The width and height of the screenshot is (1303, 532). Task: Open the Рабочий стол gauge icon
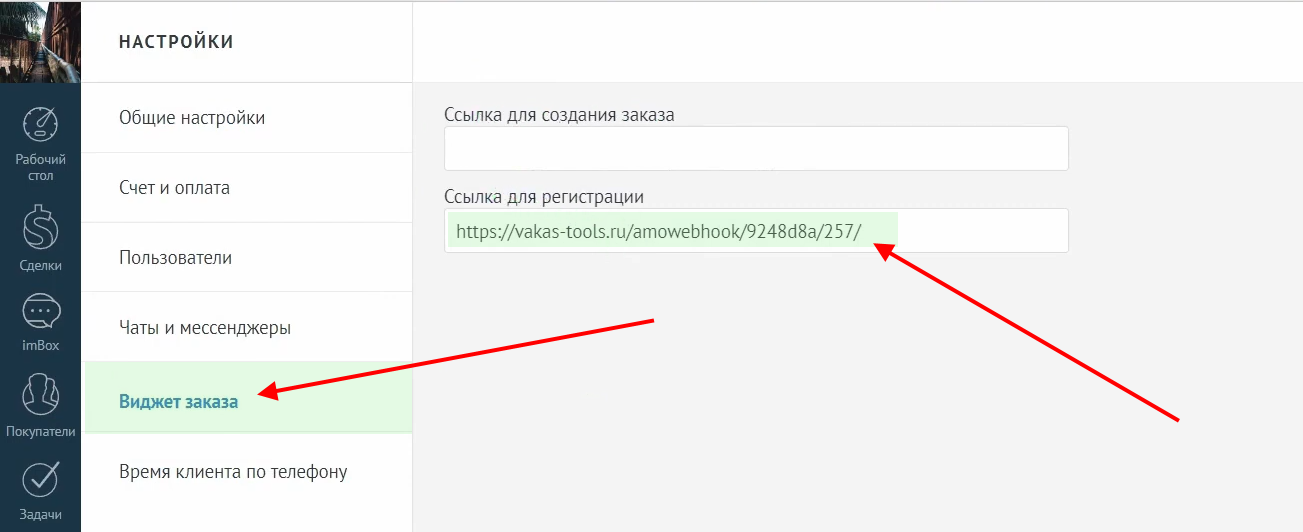pos(40,124)
